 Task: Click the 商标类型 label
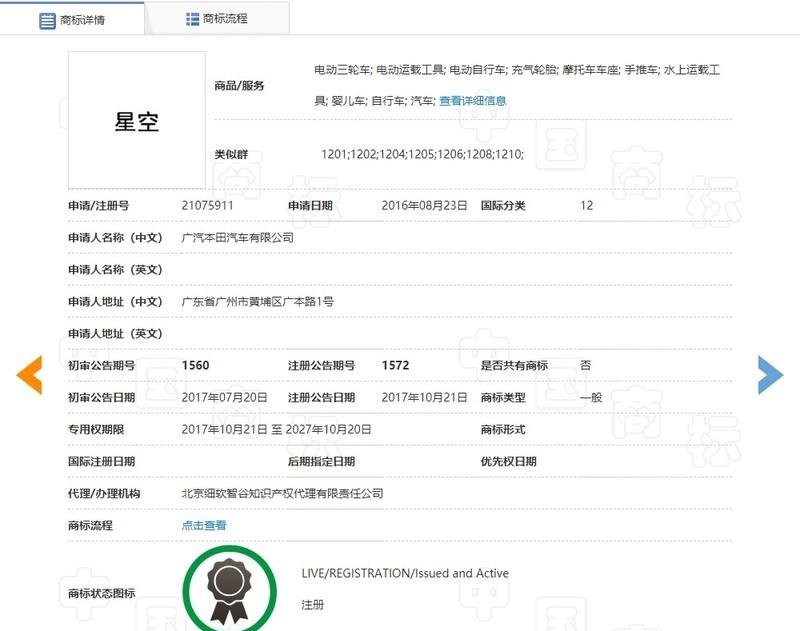tap(503, 397)
